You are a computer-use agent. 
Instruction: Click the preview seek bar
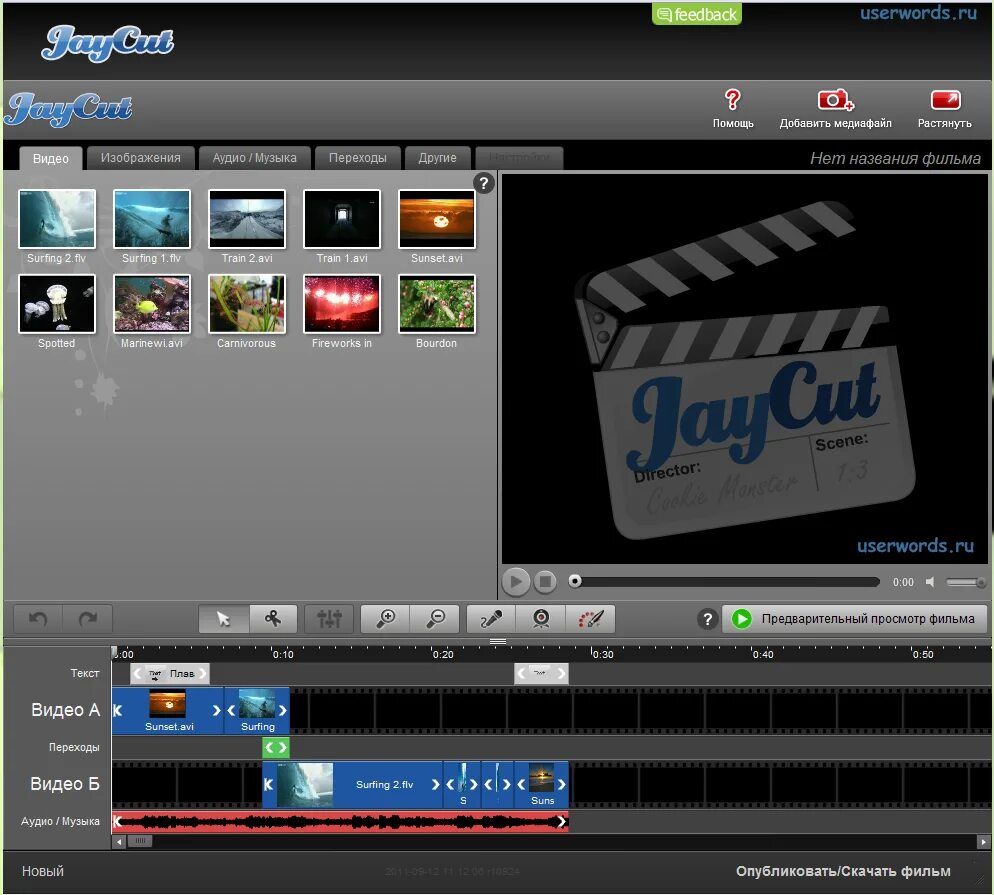(x=724, y=581)
